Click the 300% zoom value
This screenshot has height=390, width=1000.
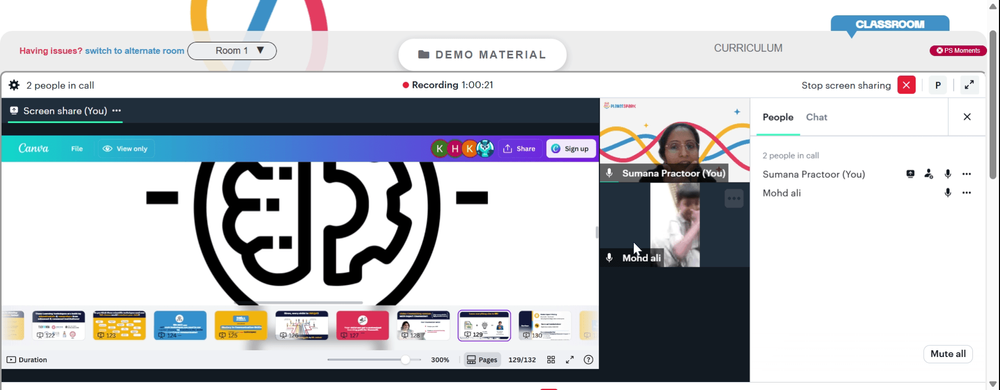pos(440,360)
